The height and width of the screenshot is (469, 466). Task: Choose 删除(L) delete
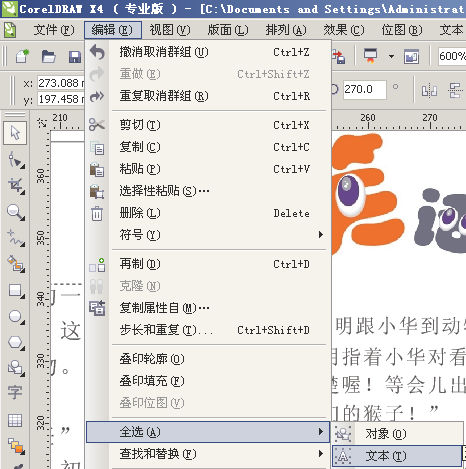(208, 213)
